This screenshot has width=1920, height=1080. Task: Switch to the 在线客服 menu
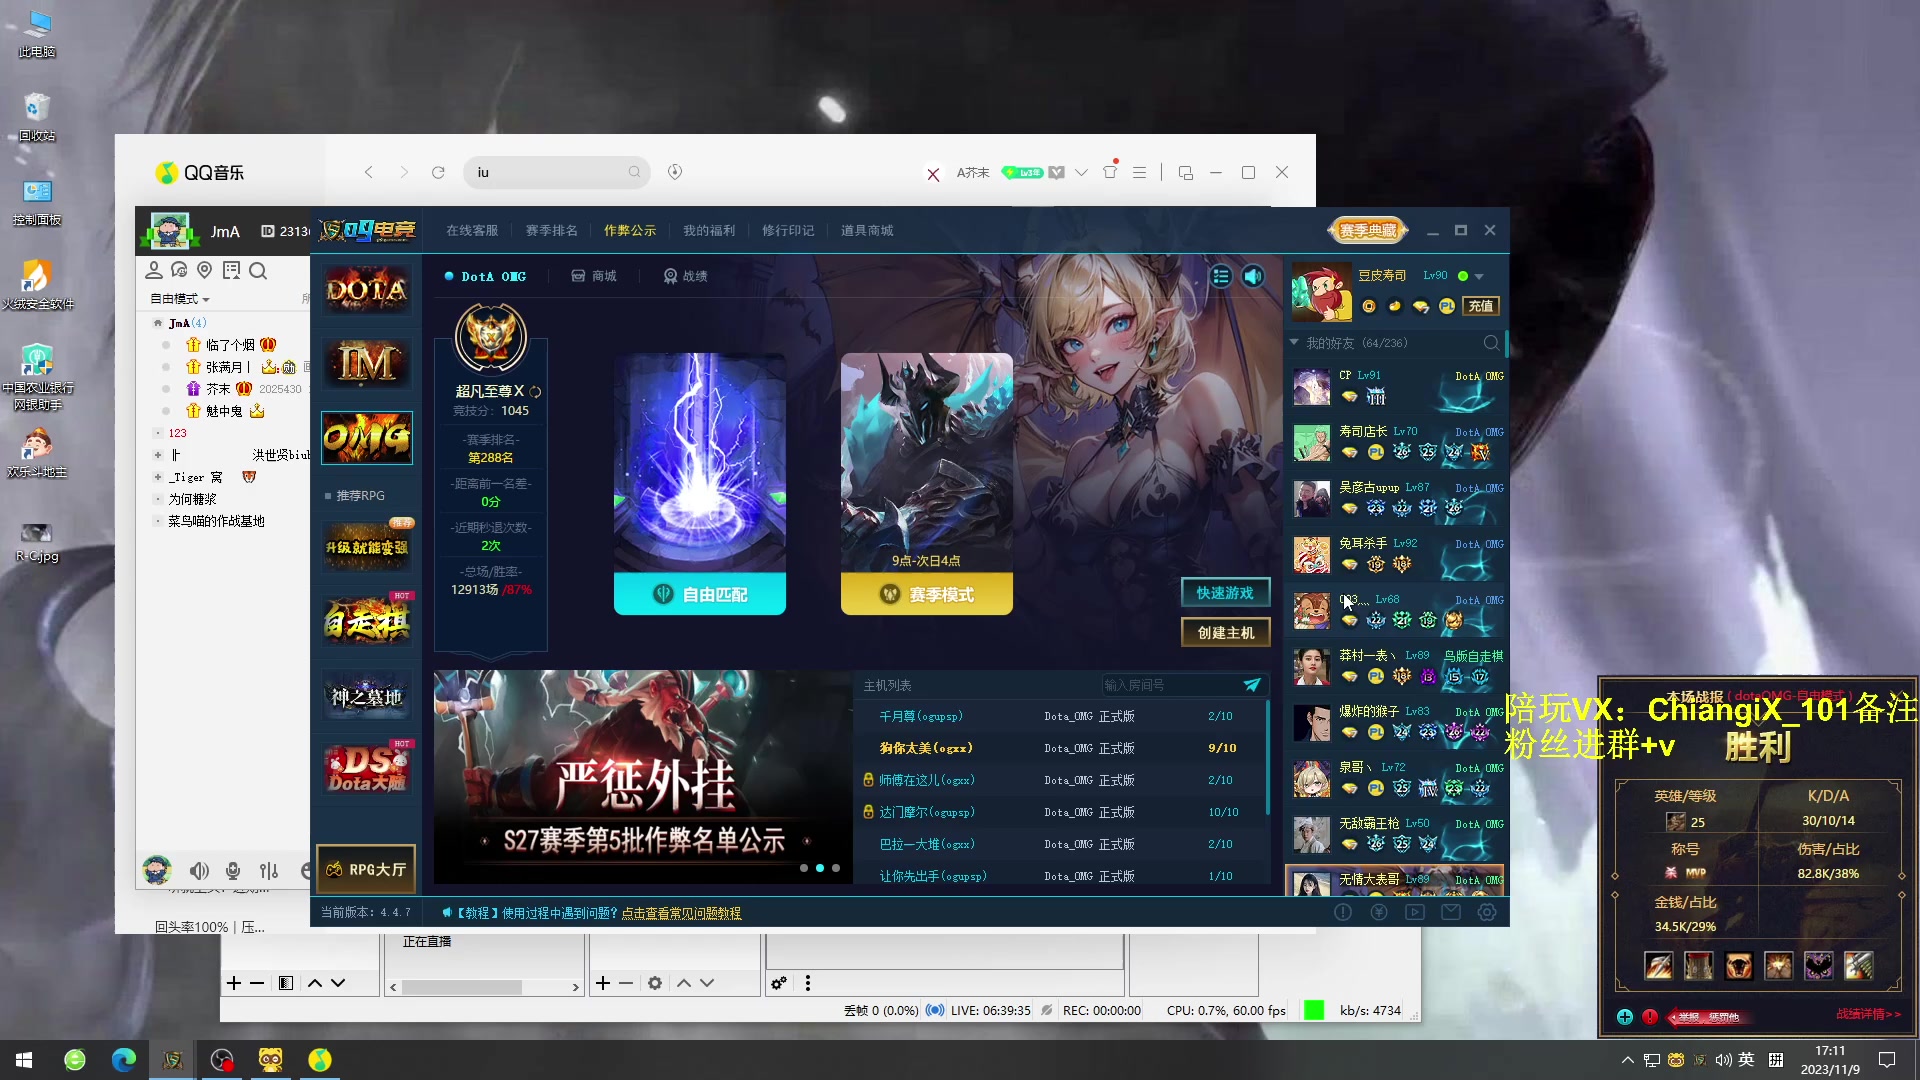[x=472, y=230]
